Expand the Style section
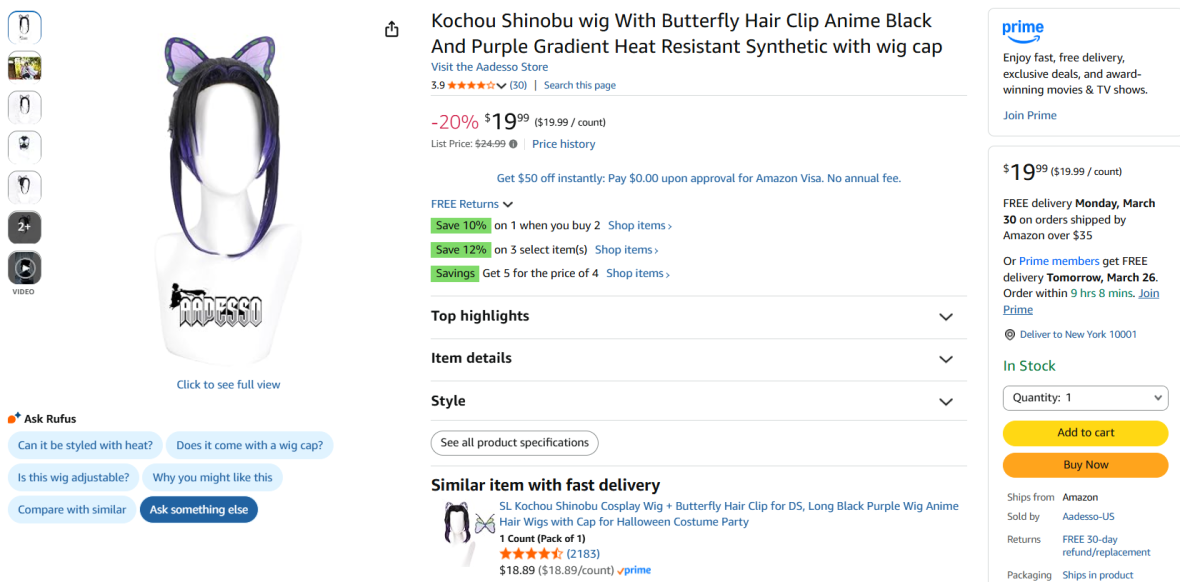 coord(946,402)
